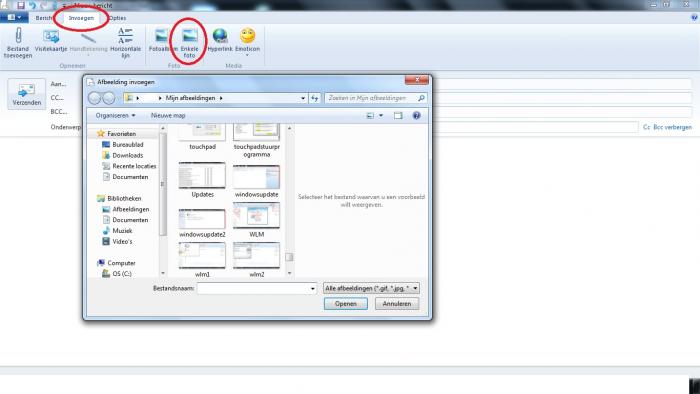Switch to the Invoegen ribbon tab
Image resolution: width=700 pixels, height=394 pixels.
tap(81, 18)
